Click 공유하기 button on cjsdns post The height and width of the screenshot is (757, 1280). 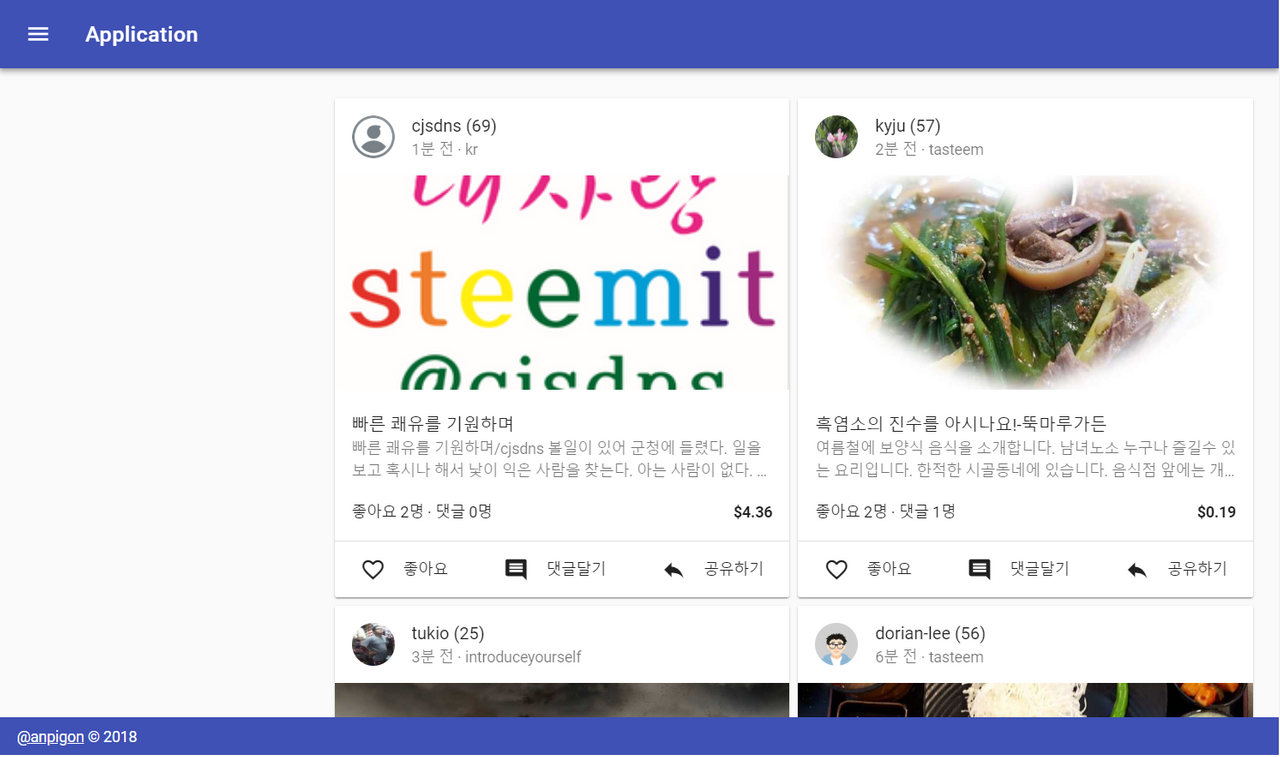713,569
